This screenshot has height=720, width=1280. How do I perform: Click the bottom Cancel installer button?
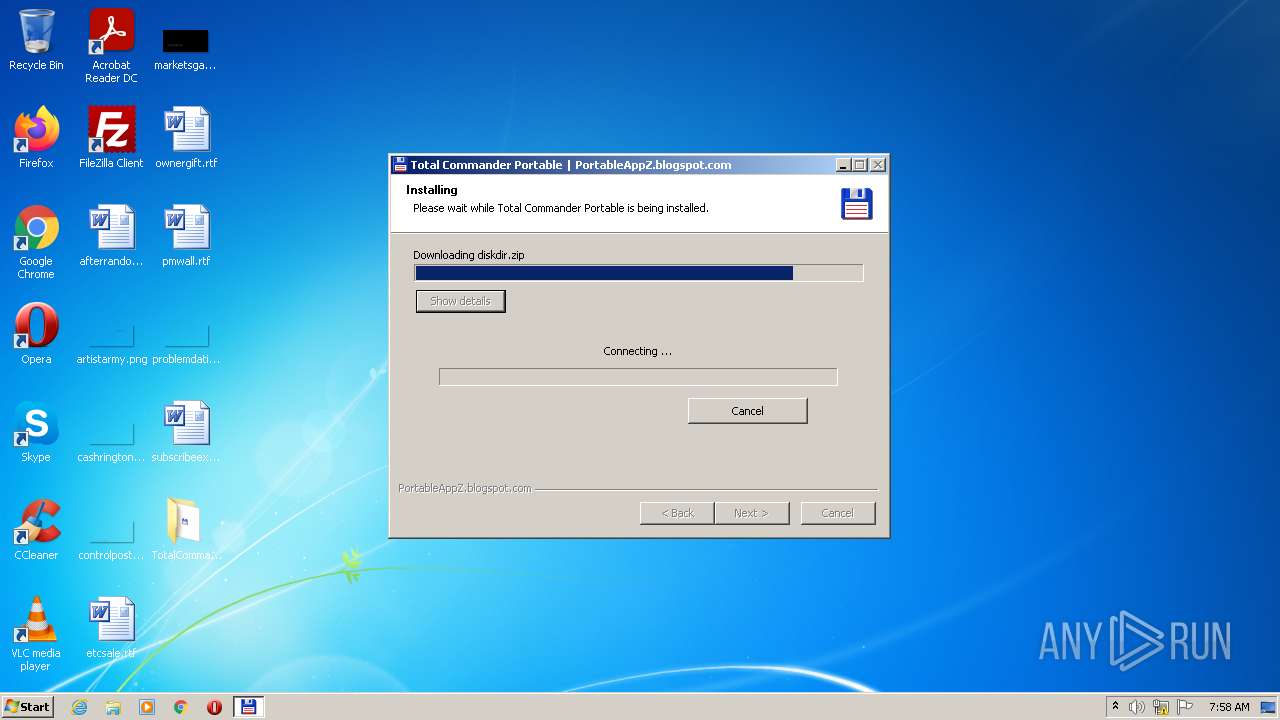(838, 513)
